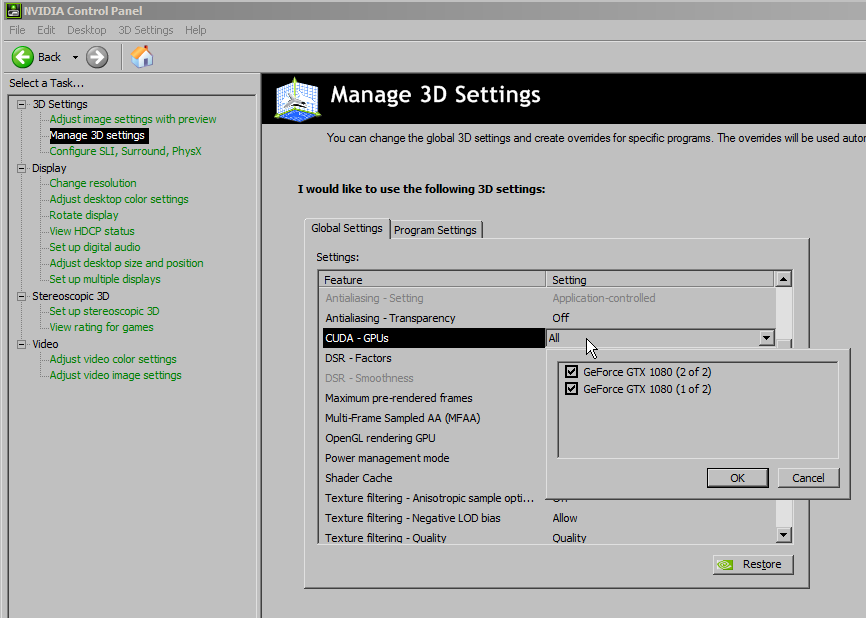Viewport: 866px width, 618px height.
Task: Select Adjust desktop color settings task link
Action: click(x=118, y=199)
